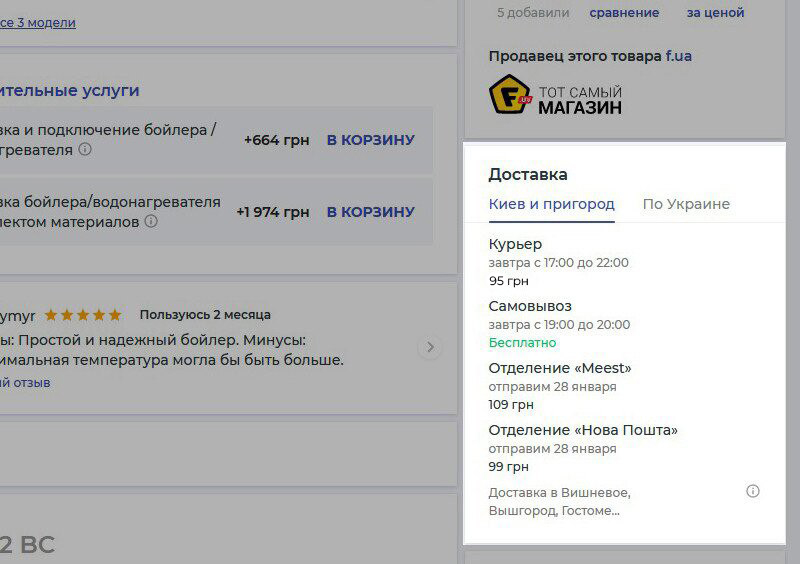Click the 109 грн Meest price
The width and height of the screenshot is (800, 564).
(x=511, y=405)
